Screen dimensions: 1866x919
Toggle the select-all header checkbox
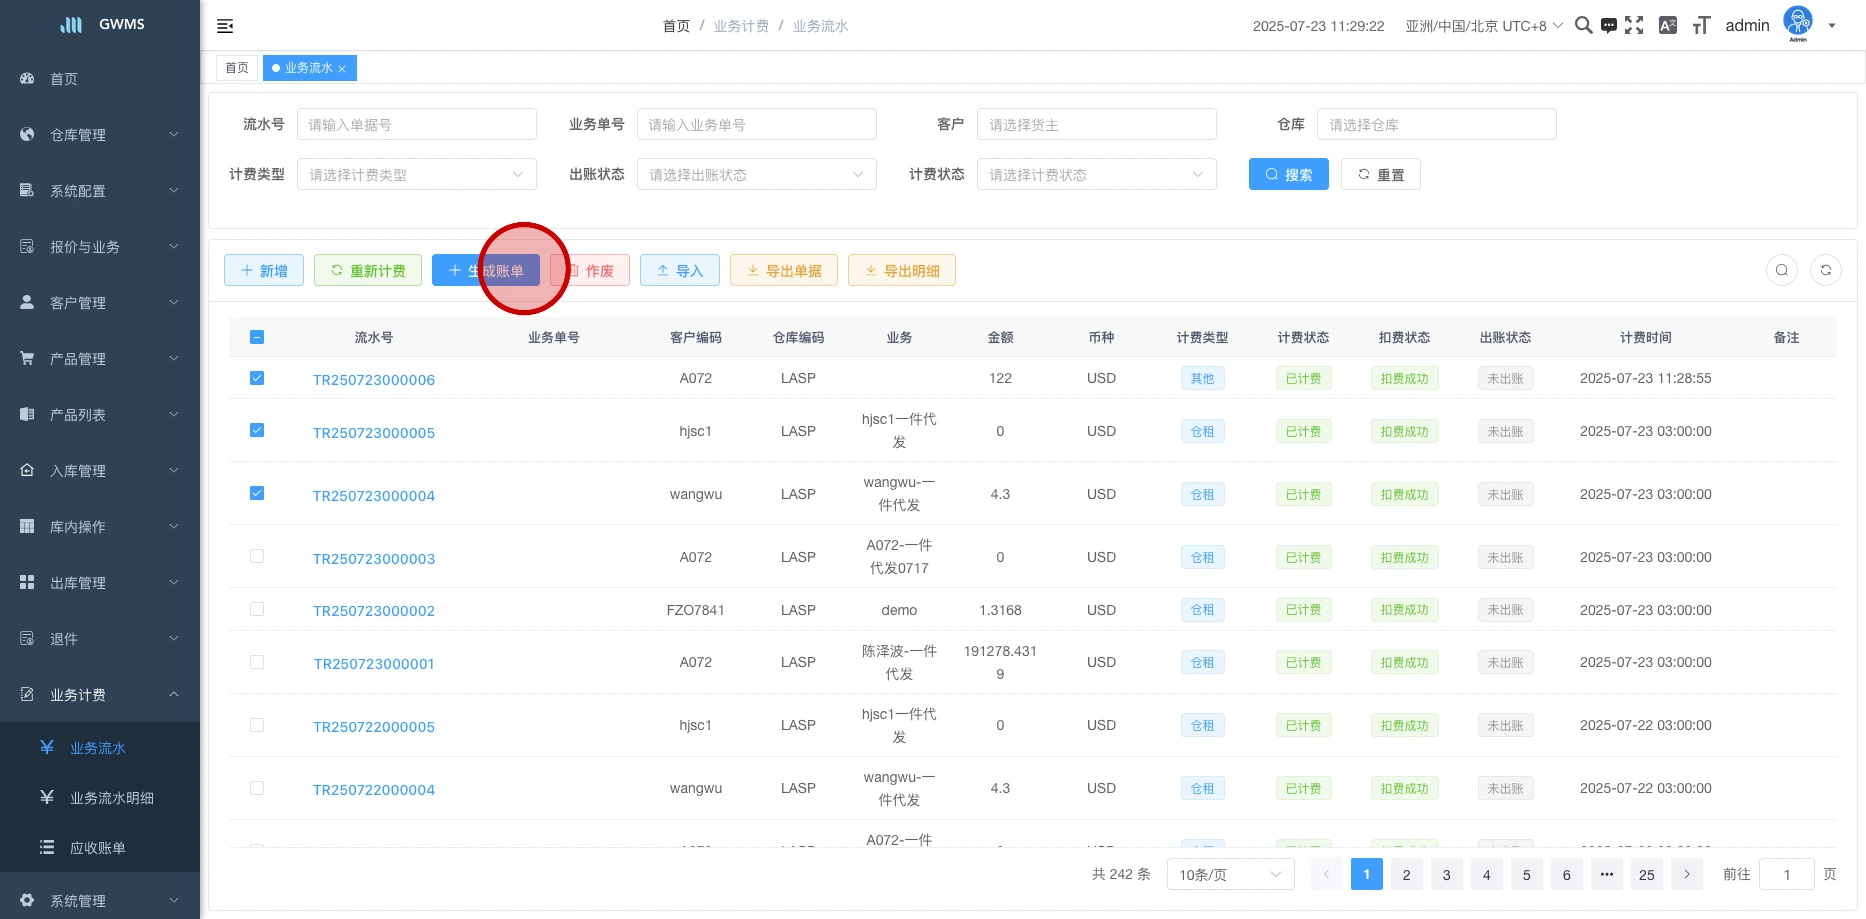257,337
